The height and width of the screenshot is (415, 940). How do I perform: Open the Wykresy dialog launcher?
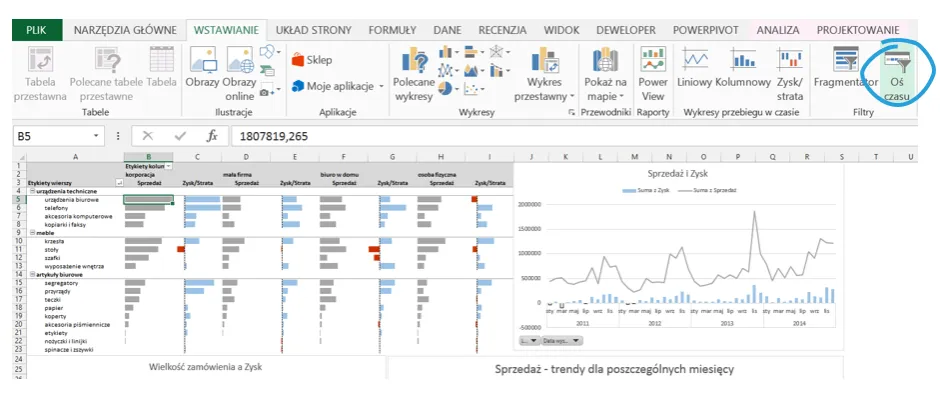(571, 112)
